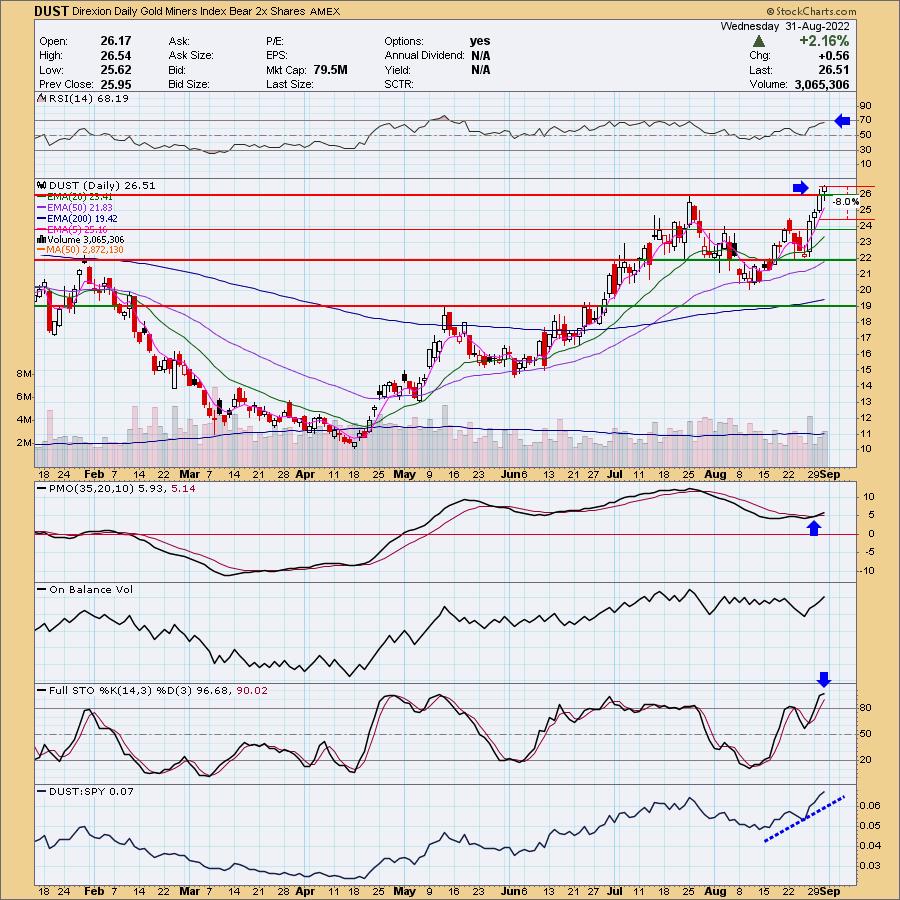Click the RSI(14) 68.19 indicator label
Viewport: 900px width, 900px height.
click(88, 98)
